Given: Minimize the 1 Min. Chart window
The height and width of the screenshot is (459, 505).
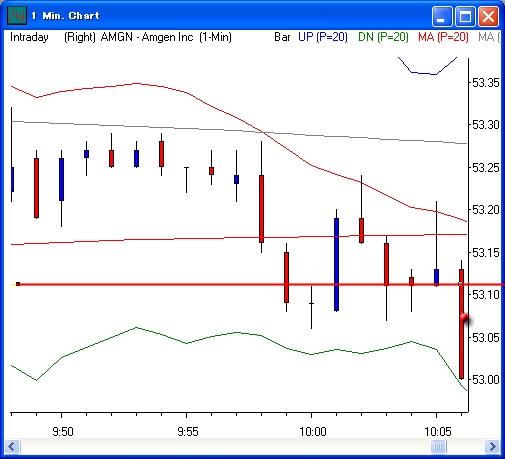Looking at the screenshot, I should pos(442,16).
